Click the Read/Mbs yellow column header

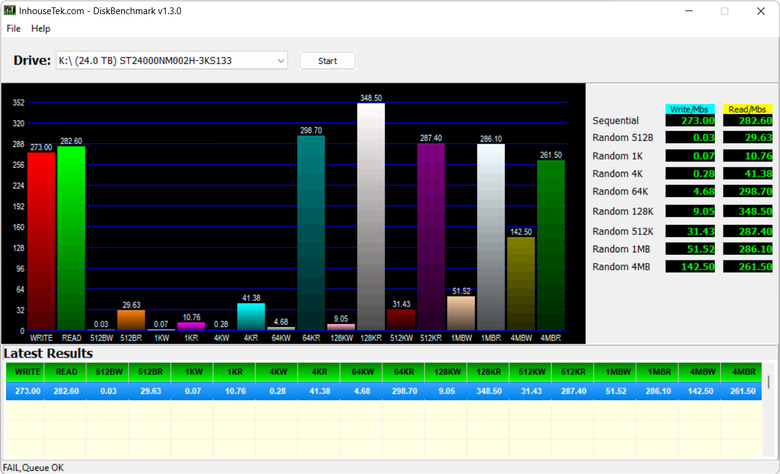pos(747,109)
